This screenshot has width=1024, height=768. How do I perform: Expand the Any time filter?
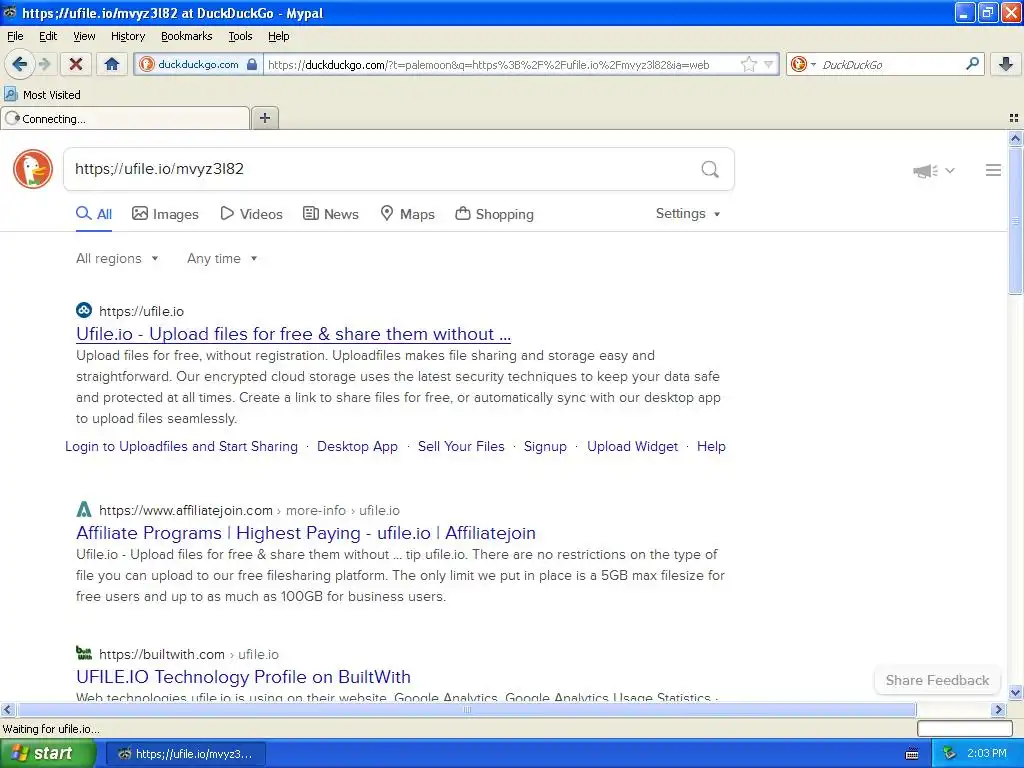222,259
